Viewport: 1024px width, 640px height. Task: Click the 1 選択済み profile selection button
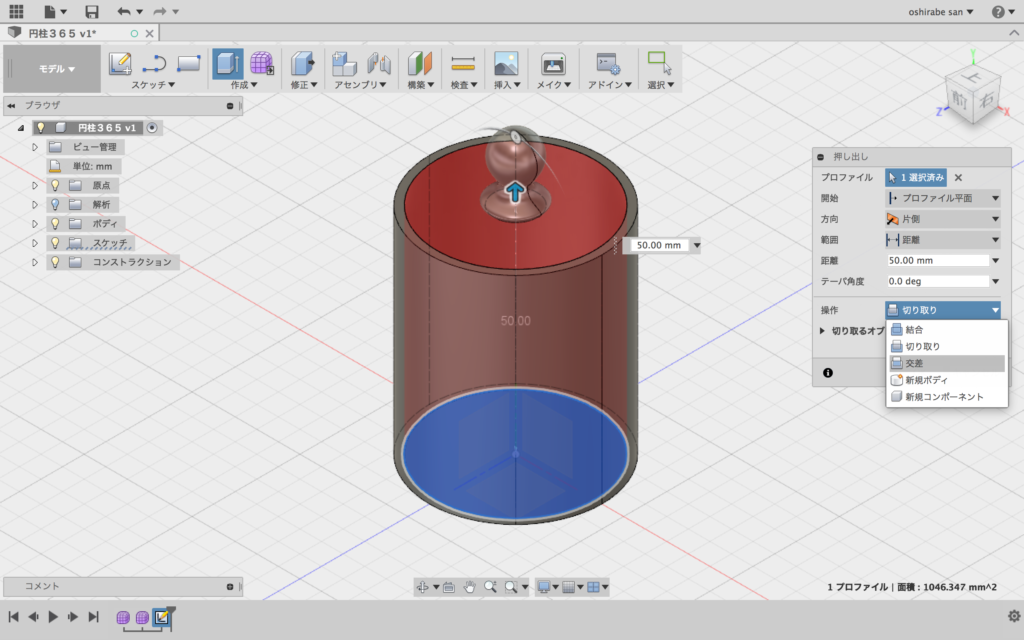(916, 178)
